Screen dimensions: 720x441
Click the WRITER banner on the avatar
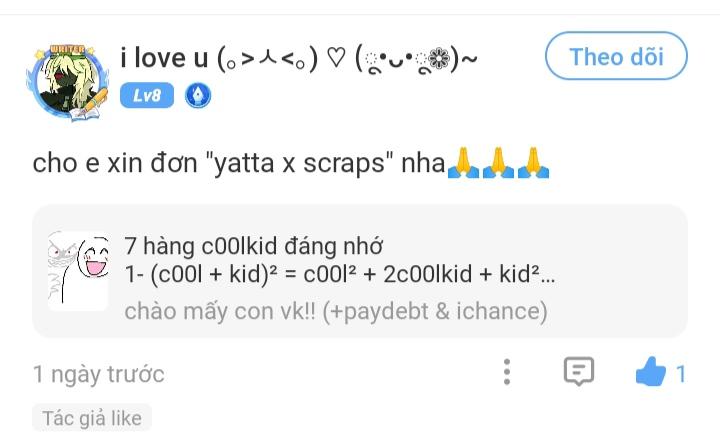66,49
